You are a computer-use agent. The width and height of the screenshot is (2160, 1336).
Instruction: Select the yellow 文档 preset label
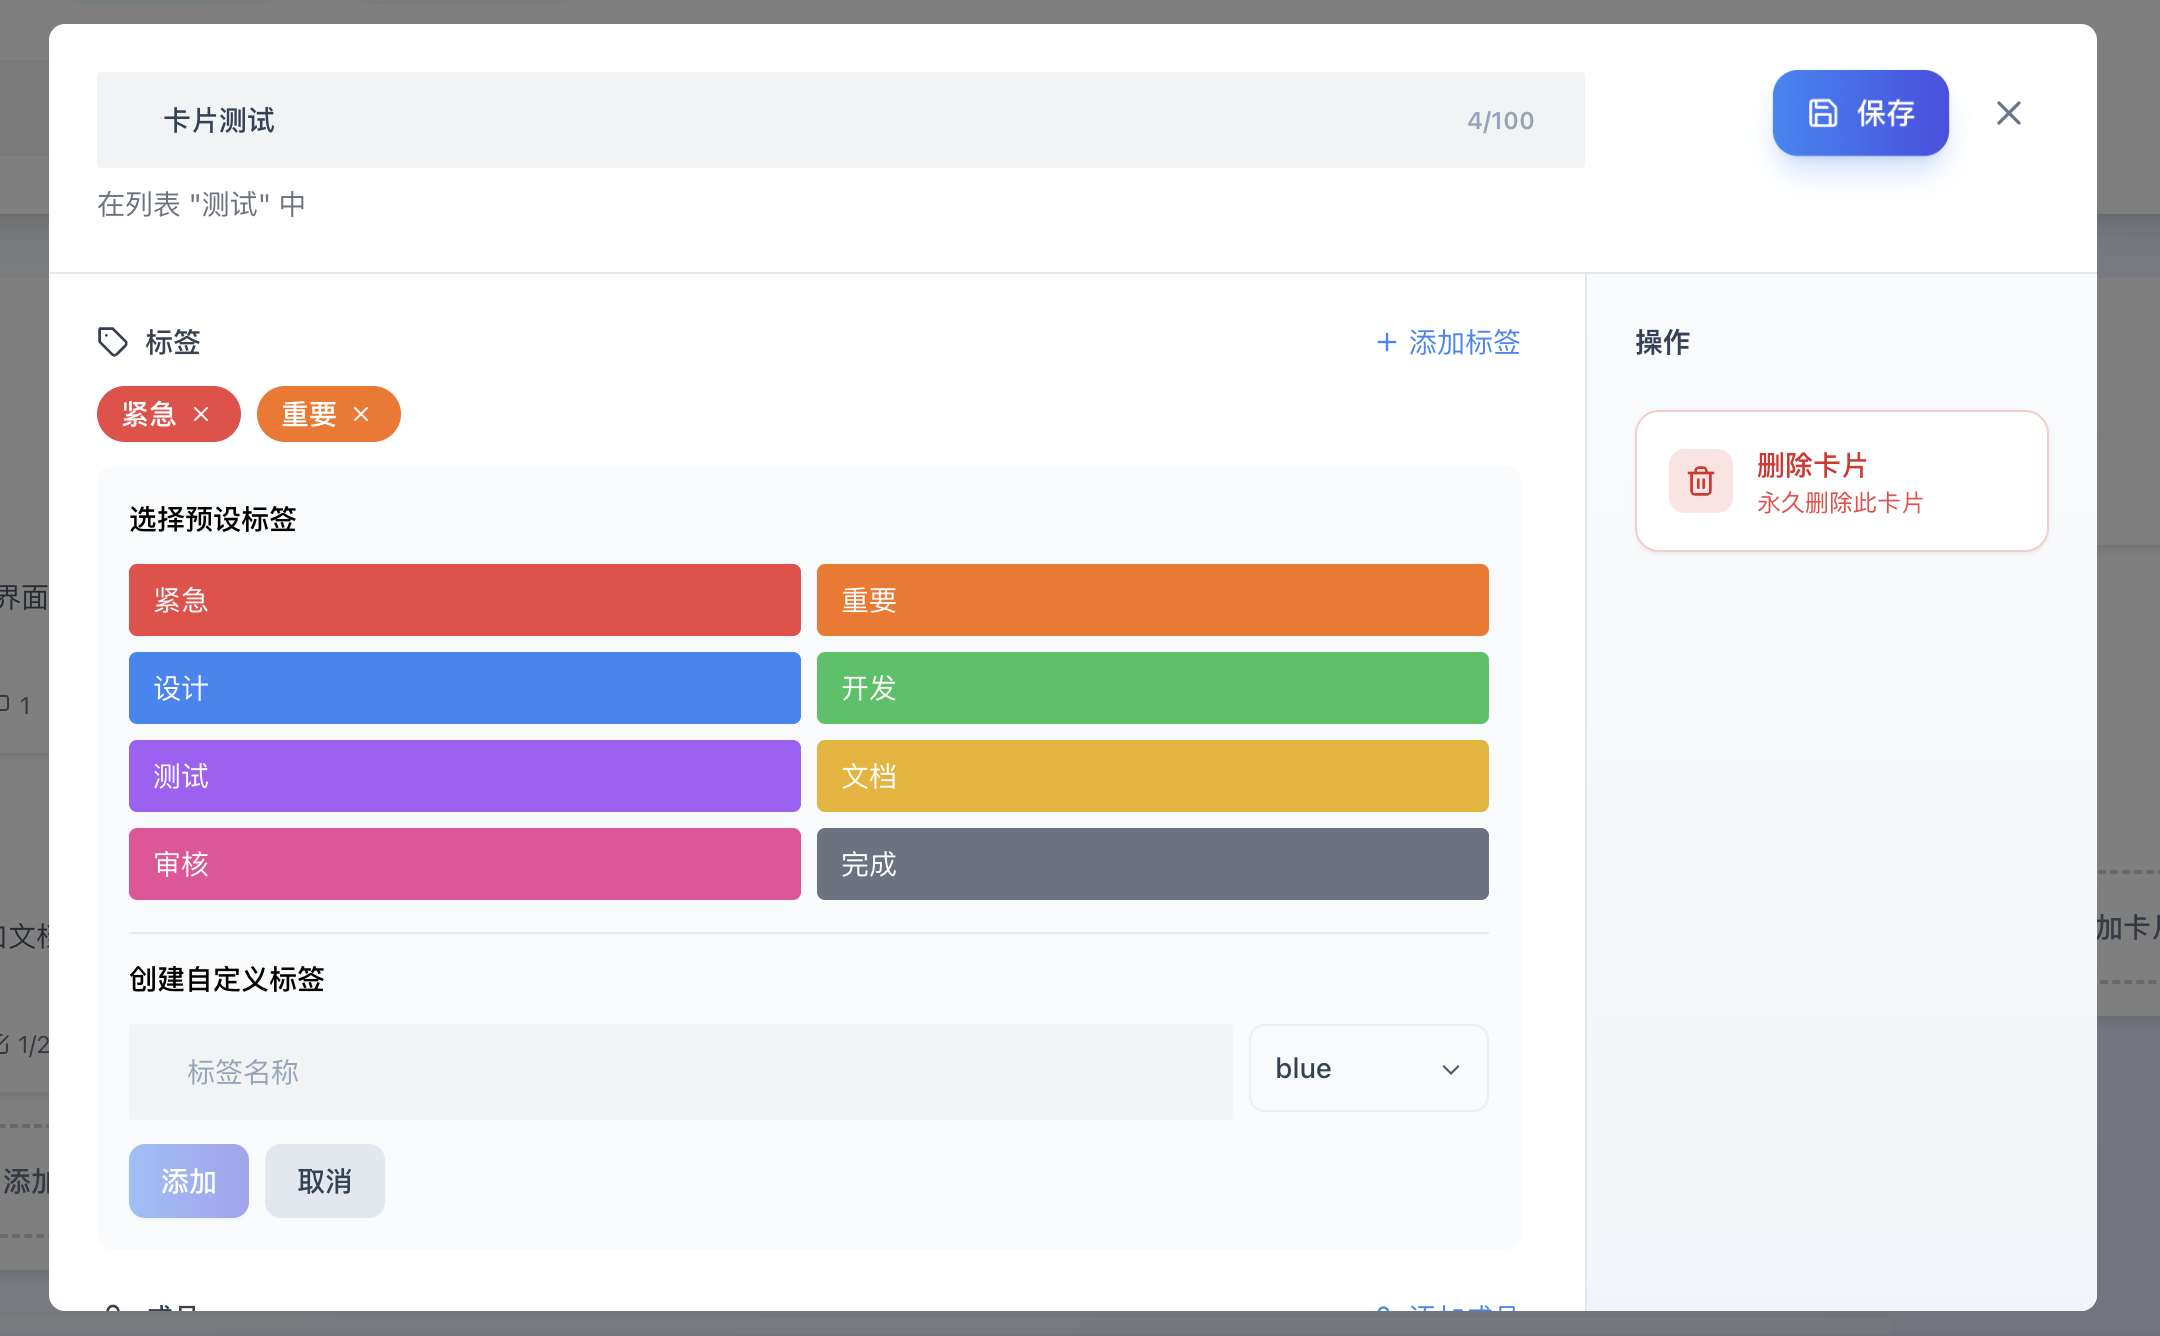pyautogui.click(x=1152, y=776)
